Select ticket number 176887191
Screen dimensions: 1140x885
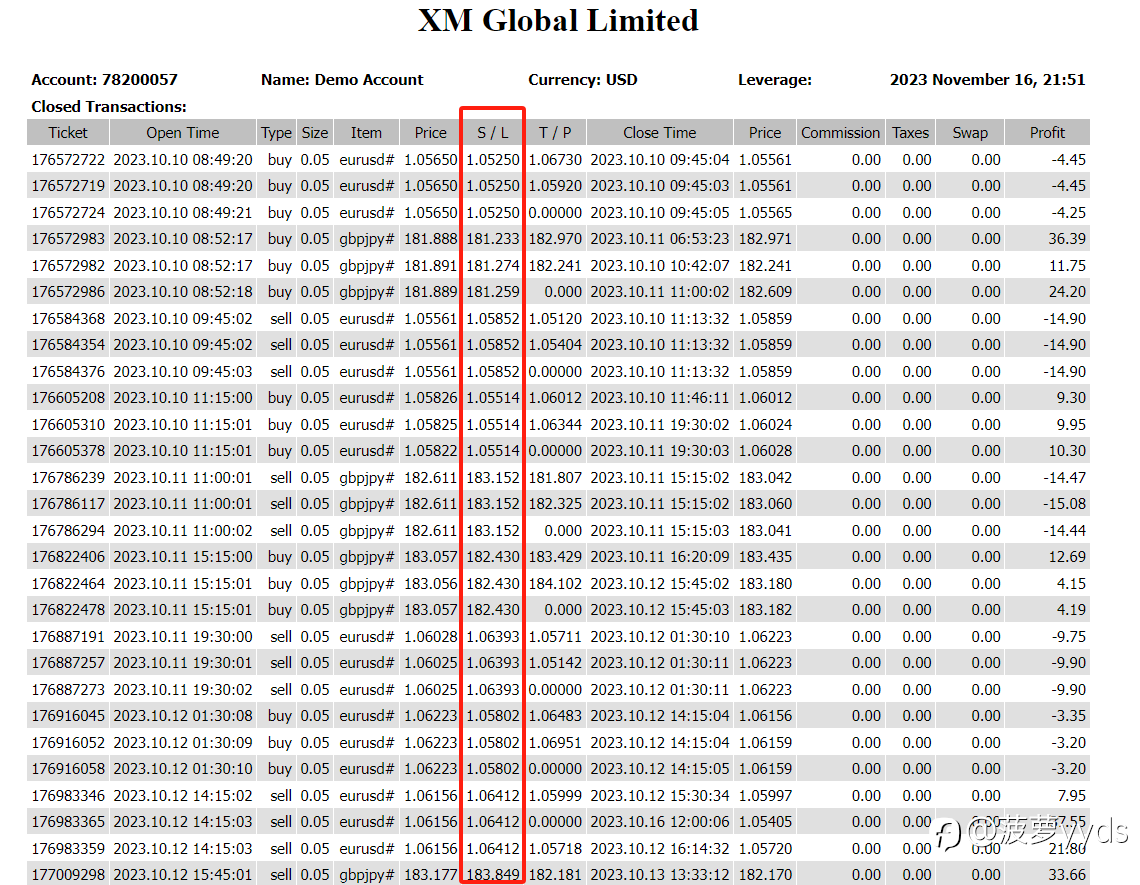[68, 637]
